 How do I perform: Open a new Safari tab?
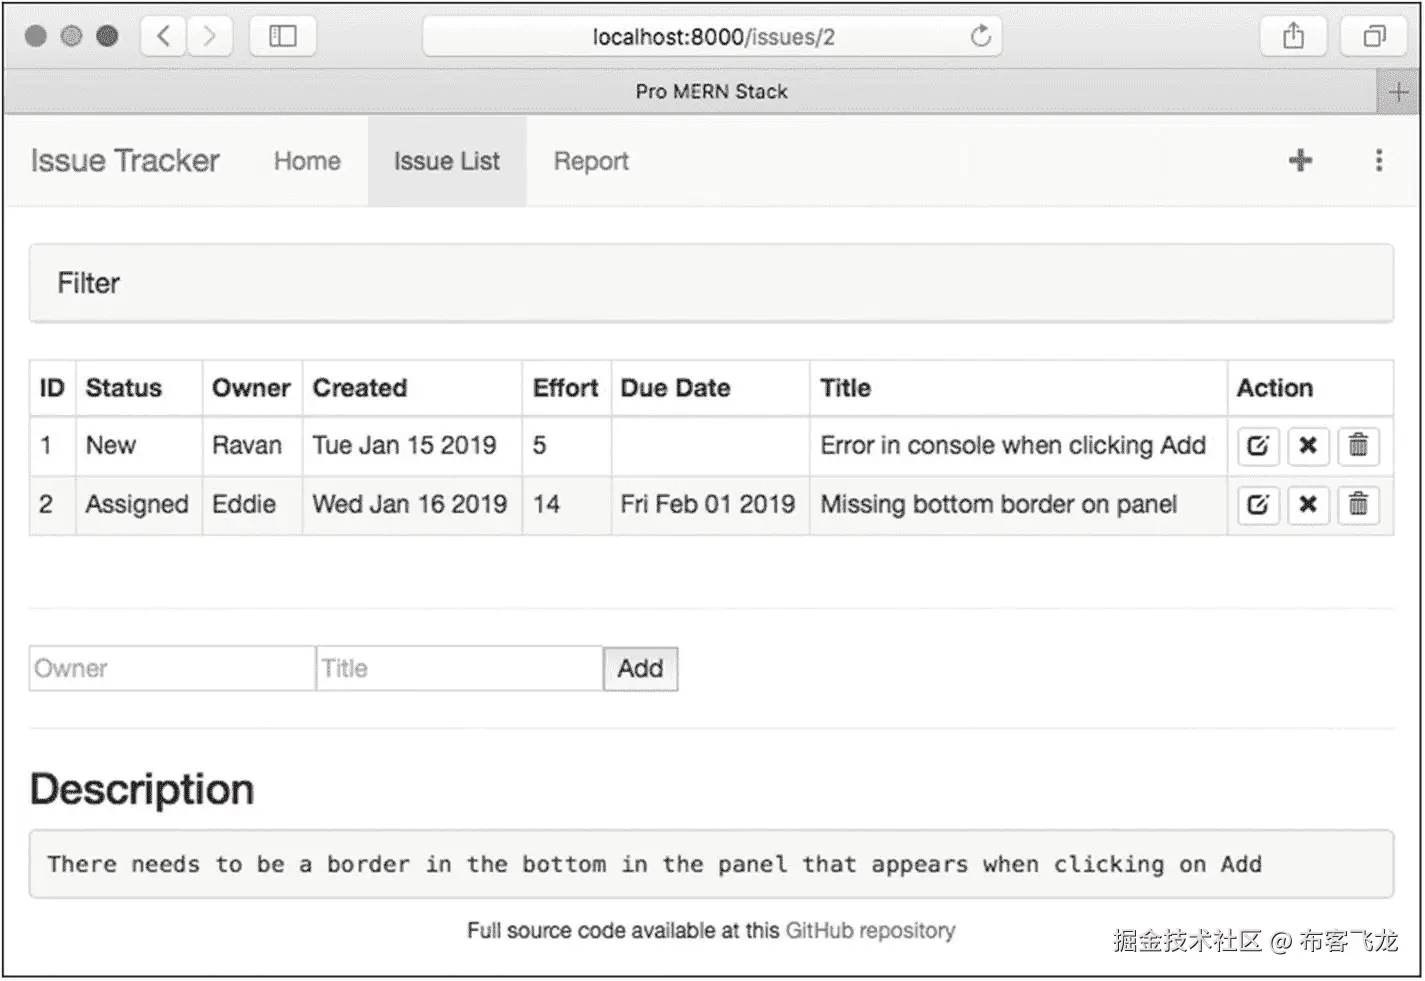1398,92
